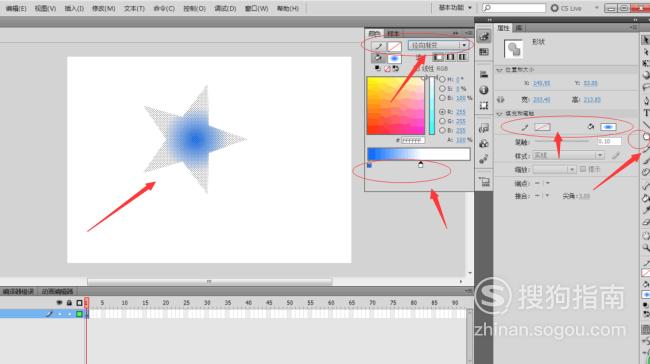Screen dimensions: 650x364
Task: Collapse the Fill and Stroke section
Action: 500,114
